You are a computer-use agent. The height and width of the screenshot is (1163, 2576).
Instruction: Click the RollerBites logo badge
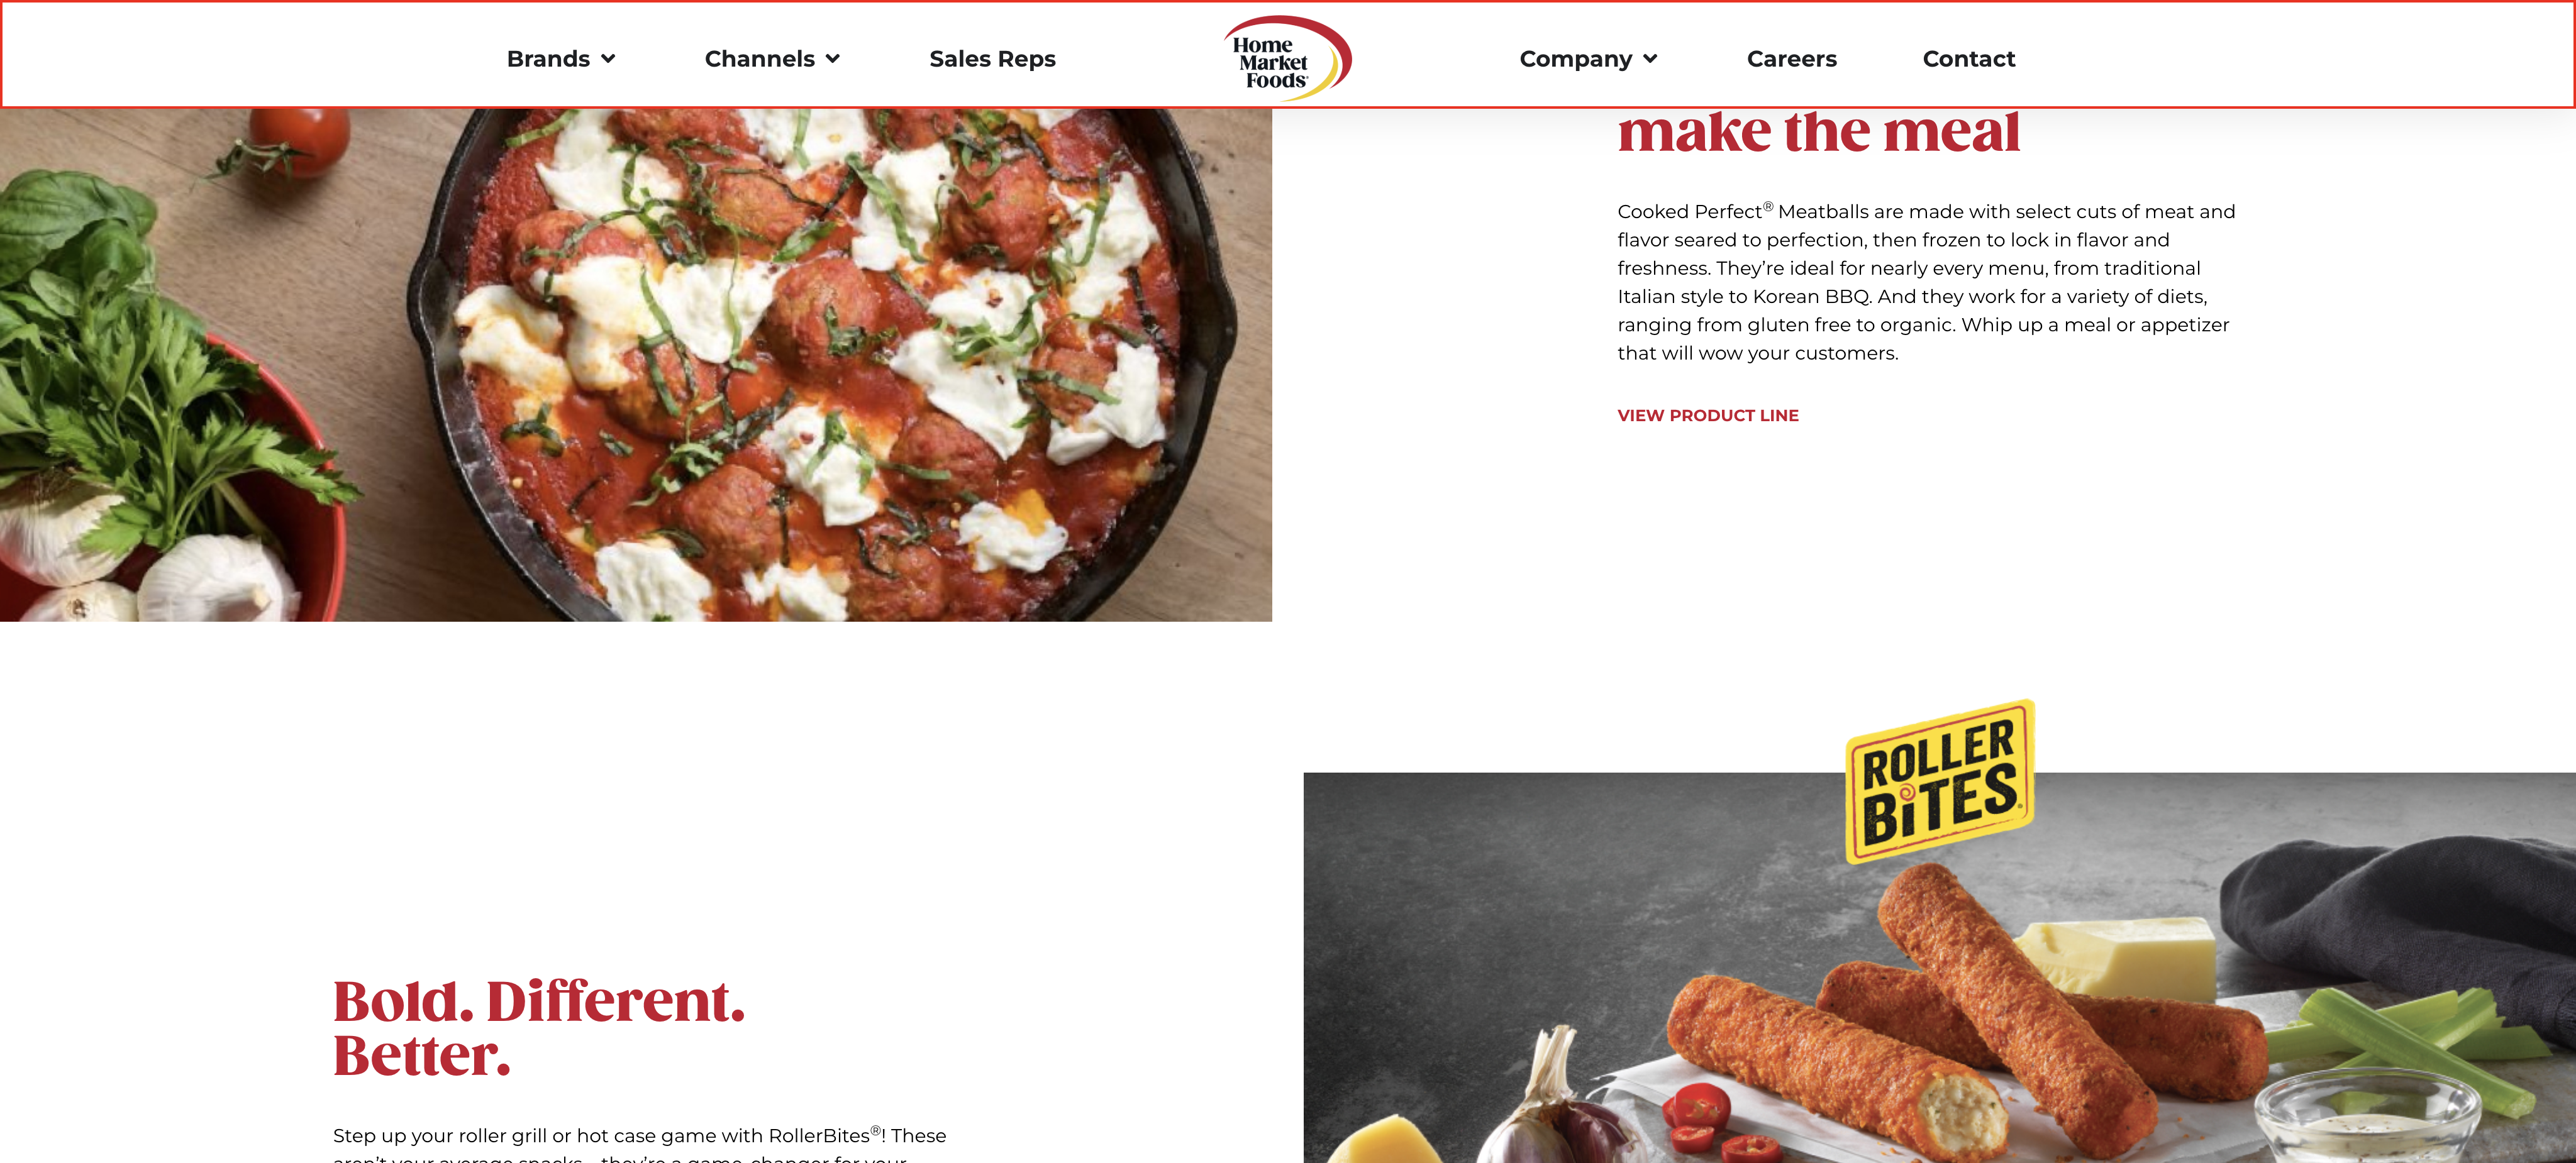(x=1939, y=781)
